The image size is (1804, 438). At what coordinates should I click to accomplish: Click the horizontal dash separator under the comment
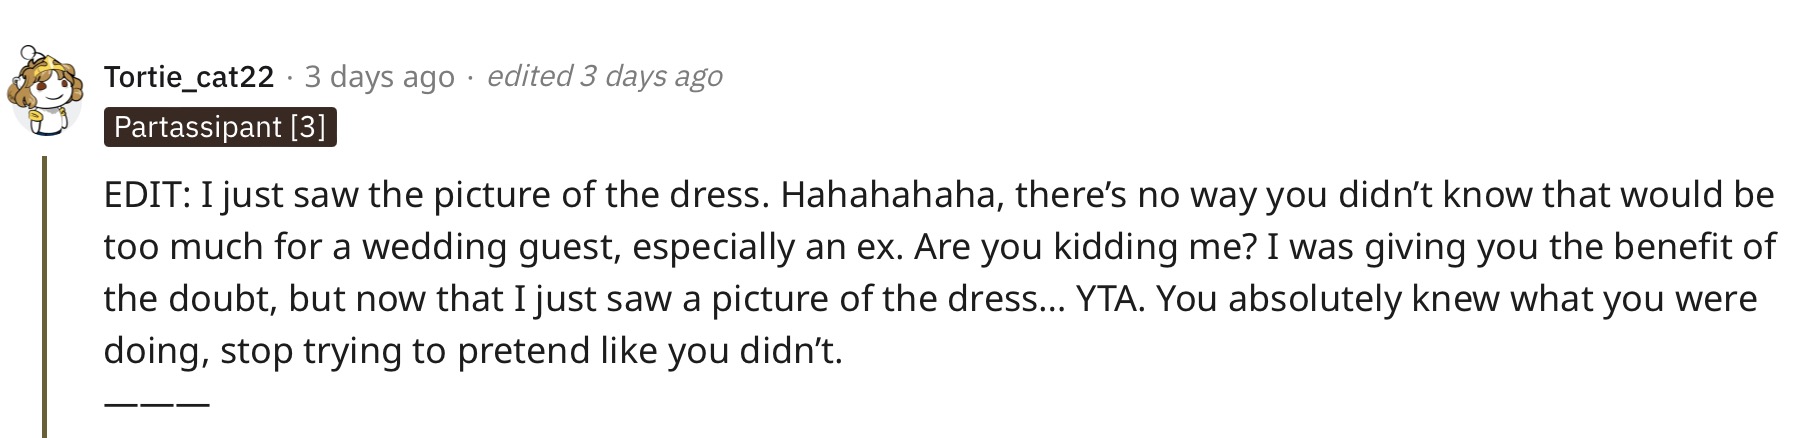157,403
